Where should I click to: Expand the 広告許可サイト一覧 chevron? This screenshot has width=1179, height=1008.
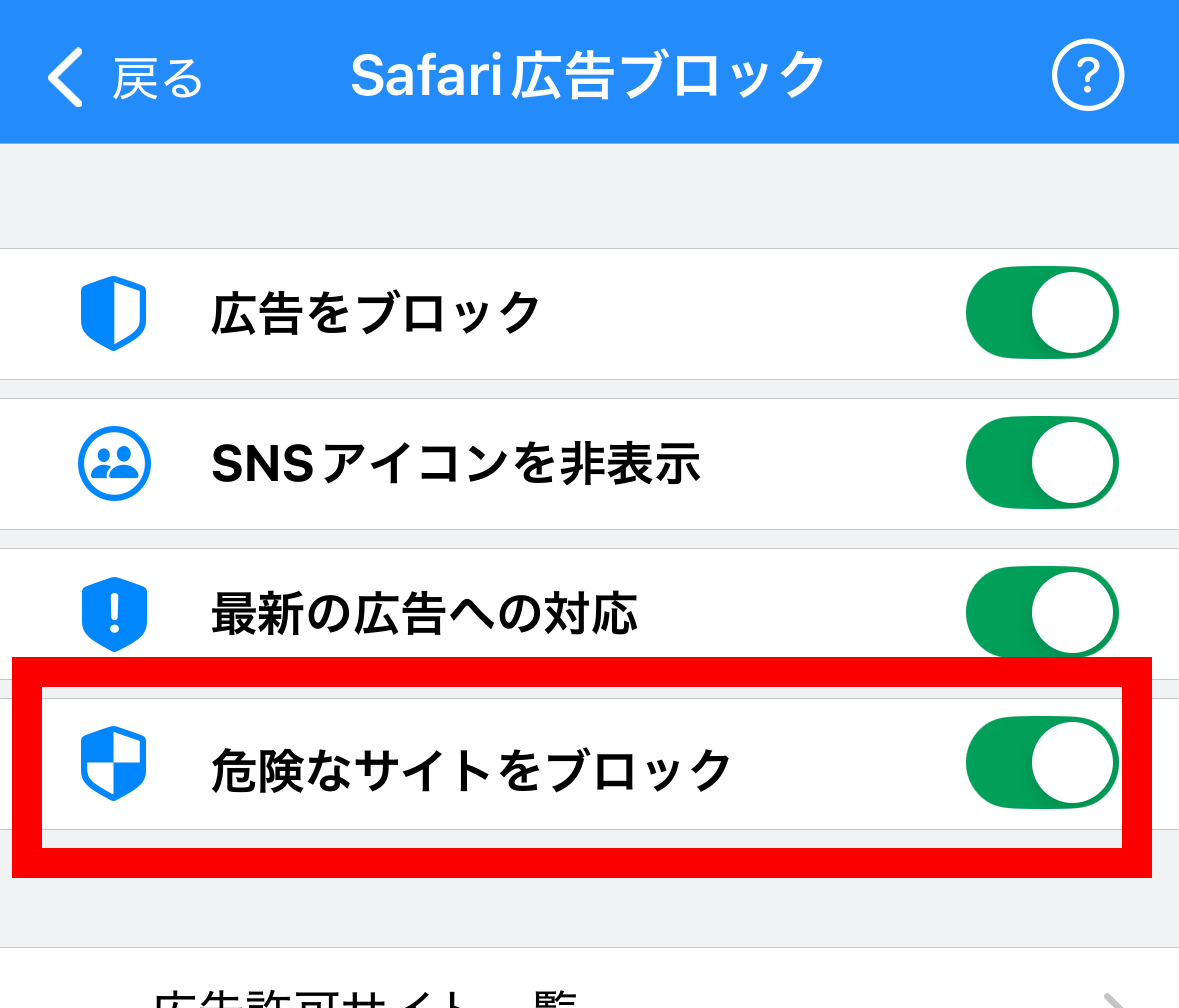click(1113, 1000)
